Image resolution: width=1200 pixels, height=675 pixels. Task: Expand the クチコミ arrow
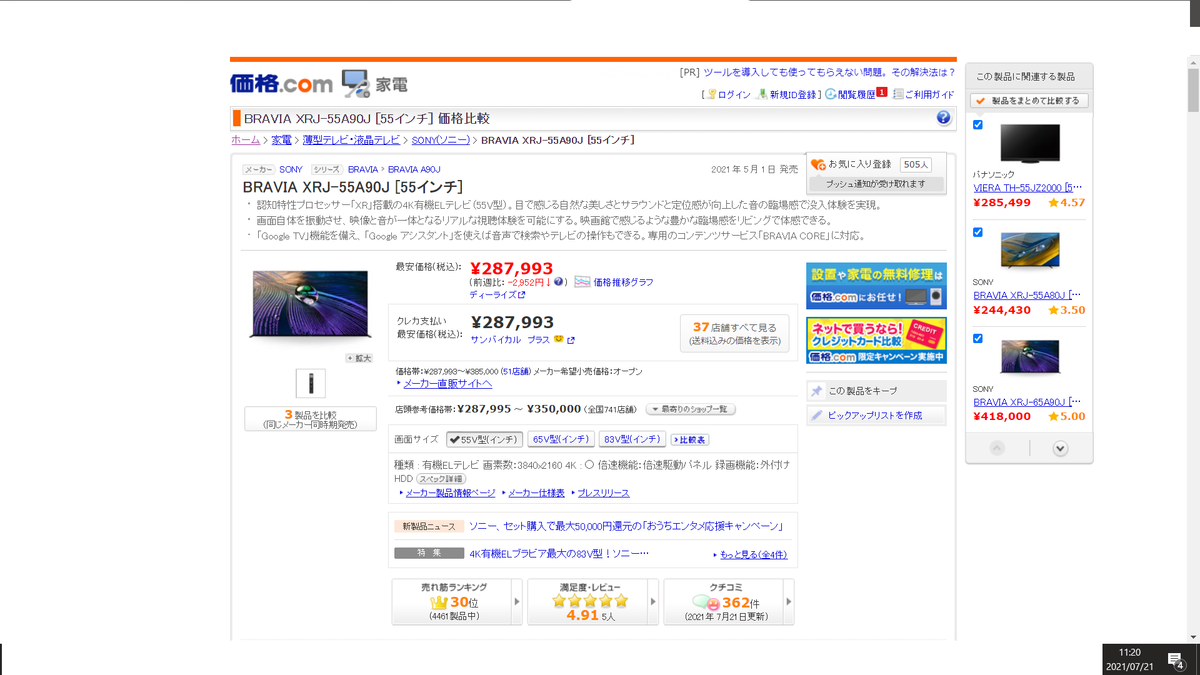point(789,602)
